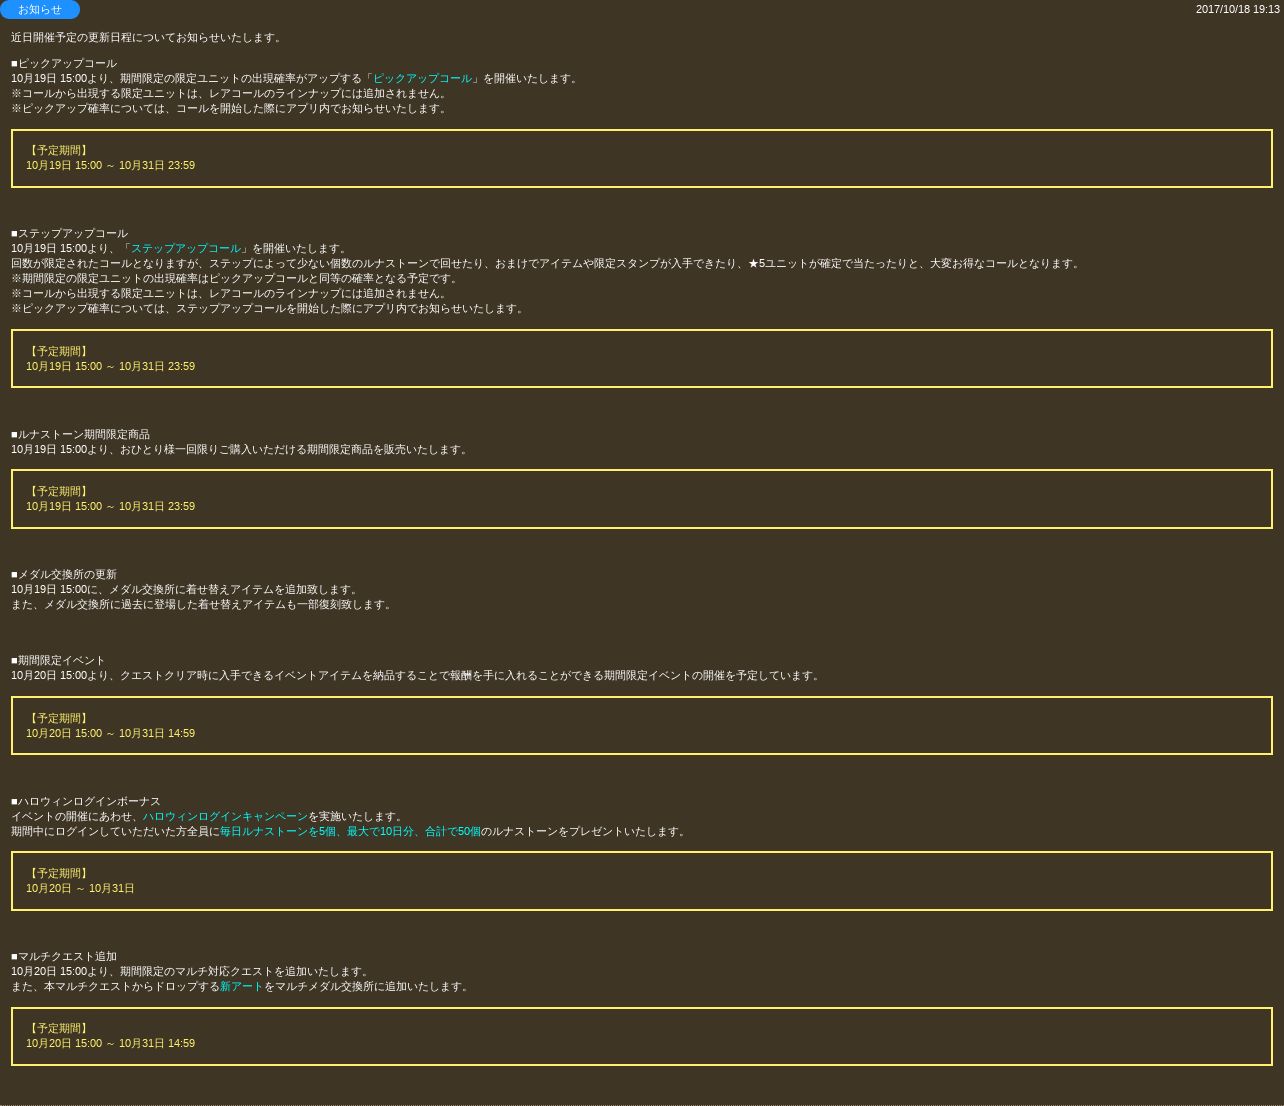This screenshot has width=1284, height=1106.
Task: Click the note ※コールから出現する限定ユニット under pickup call
Action: coord(231,94)
